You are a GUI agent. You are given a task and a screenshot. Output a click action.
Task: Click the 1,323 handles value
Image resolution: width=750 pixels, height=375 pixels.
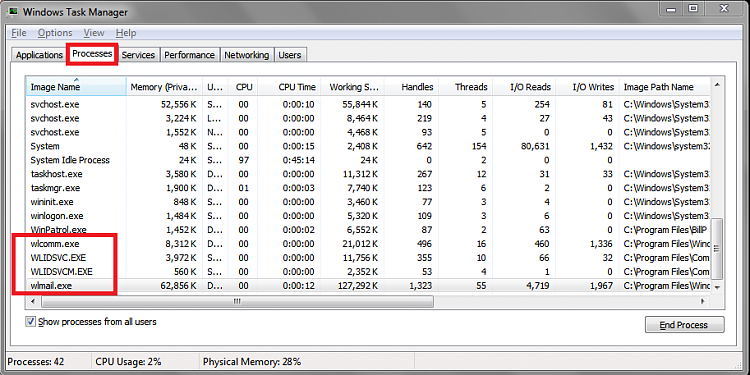420,286
